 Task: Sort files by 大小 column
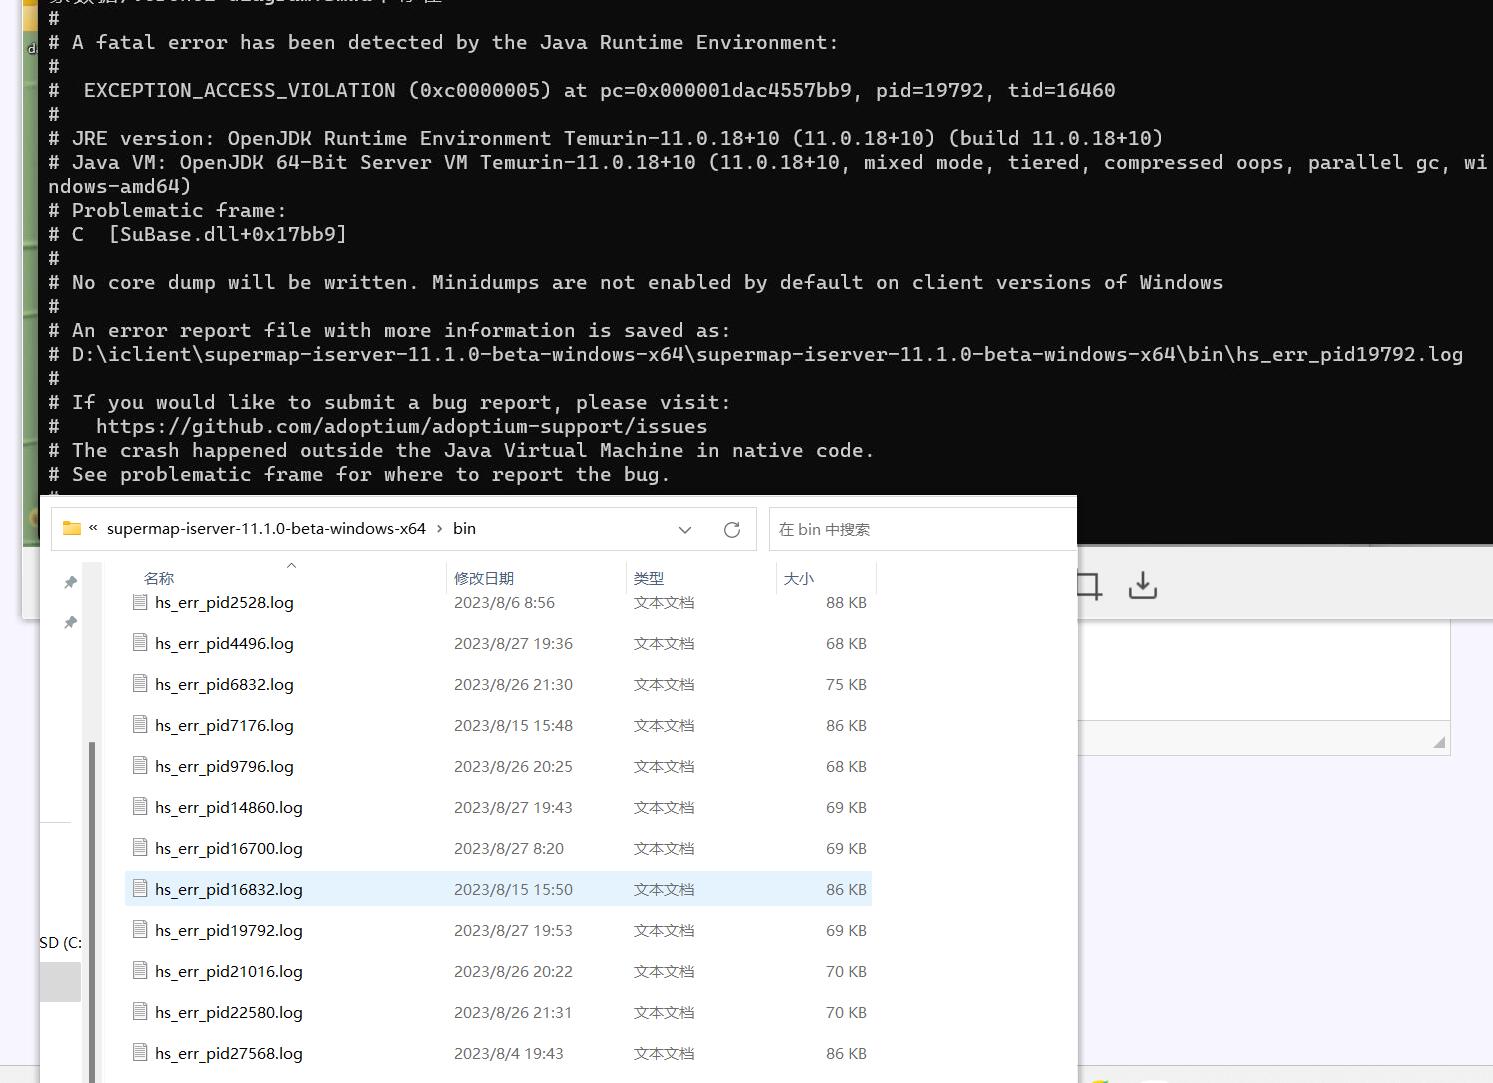[x=799, y=578]
